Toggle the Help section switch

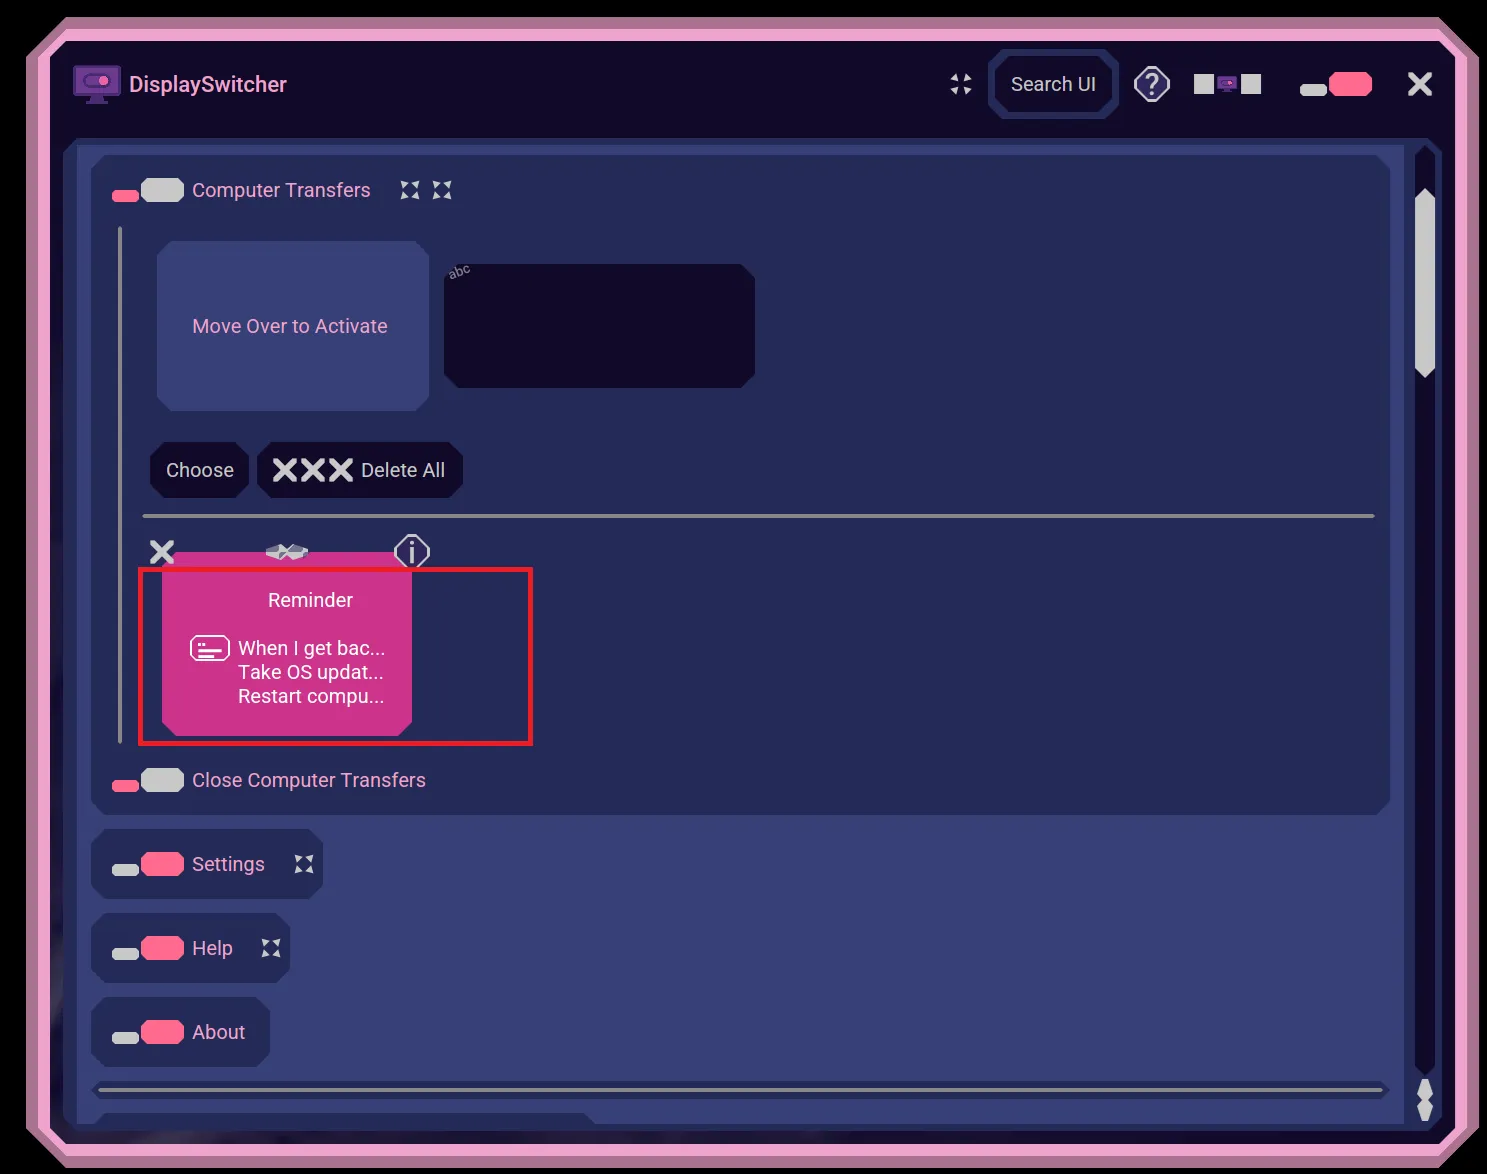(x=148, y=949)
